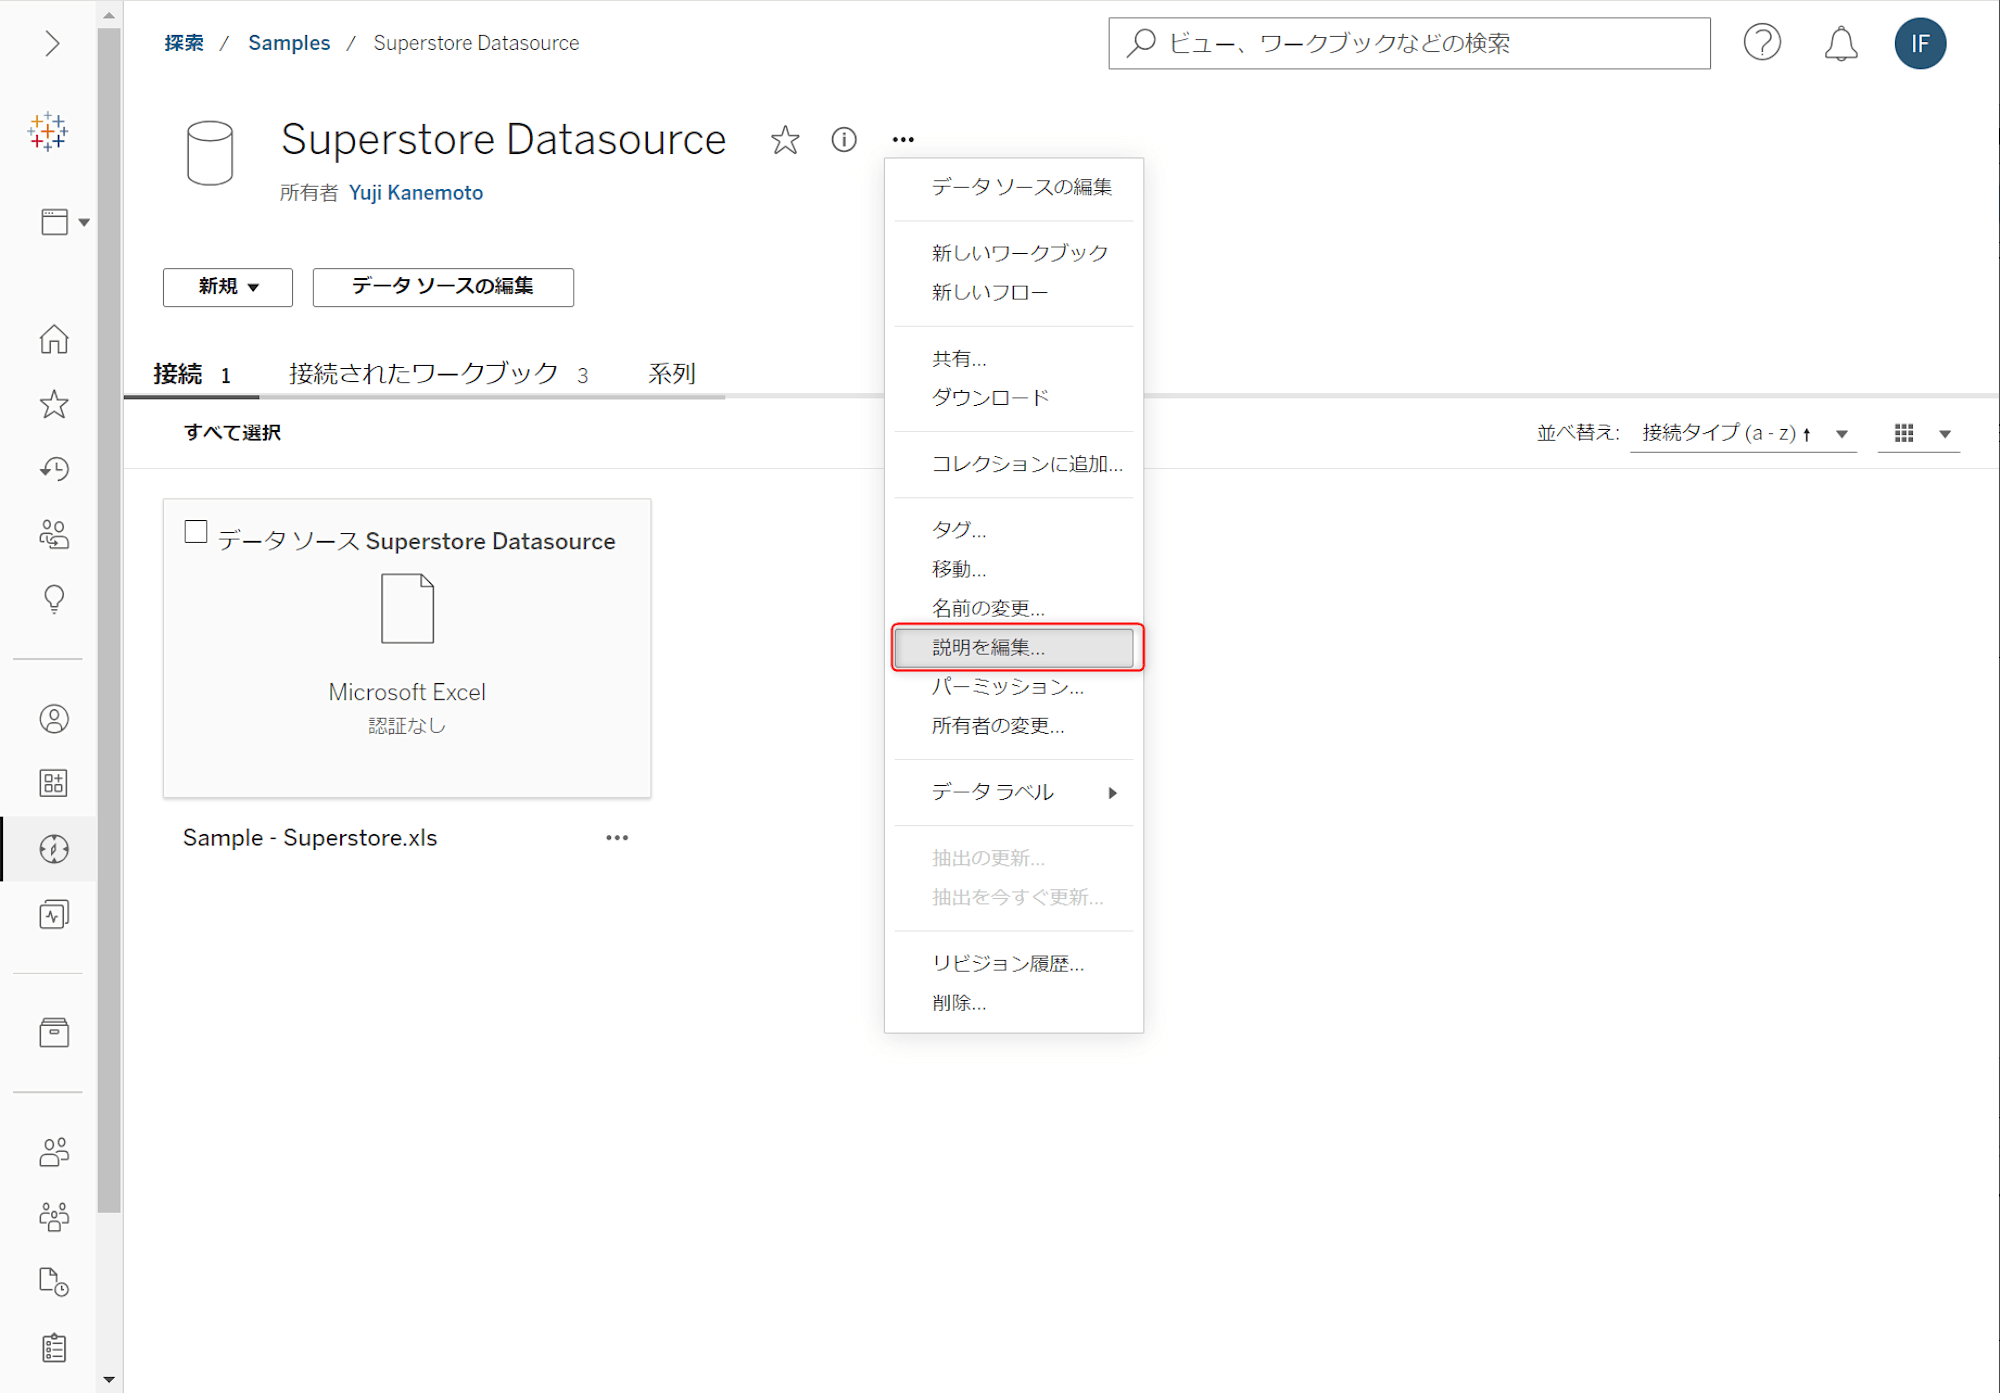Open ellipsis menu for Sample - Superstore.xls
2000x1393 pixels.
pos(617,838)
